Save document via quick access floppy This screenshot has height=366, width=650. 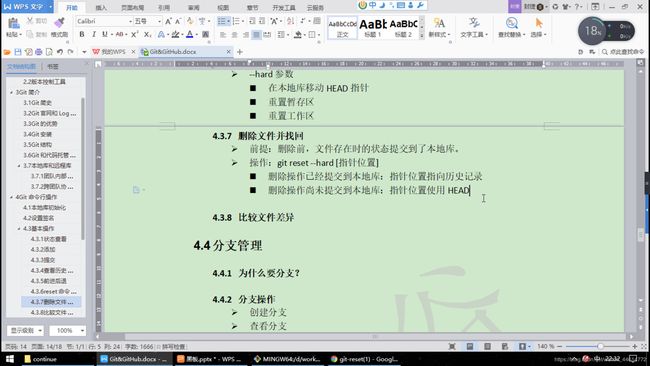[18, 52]
